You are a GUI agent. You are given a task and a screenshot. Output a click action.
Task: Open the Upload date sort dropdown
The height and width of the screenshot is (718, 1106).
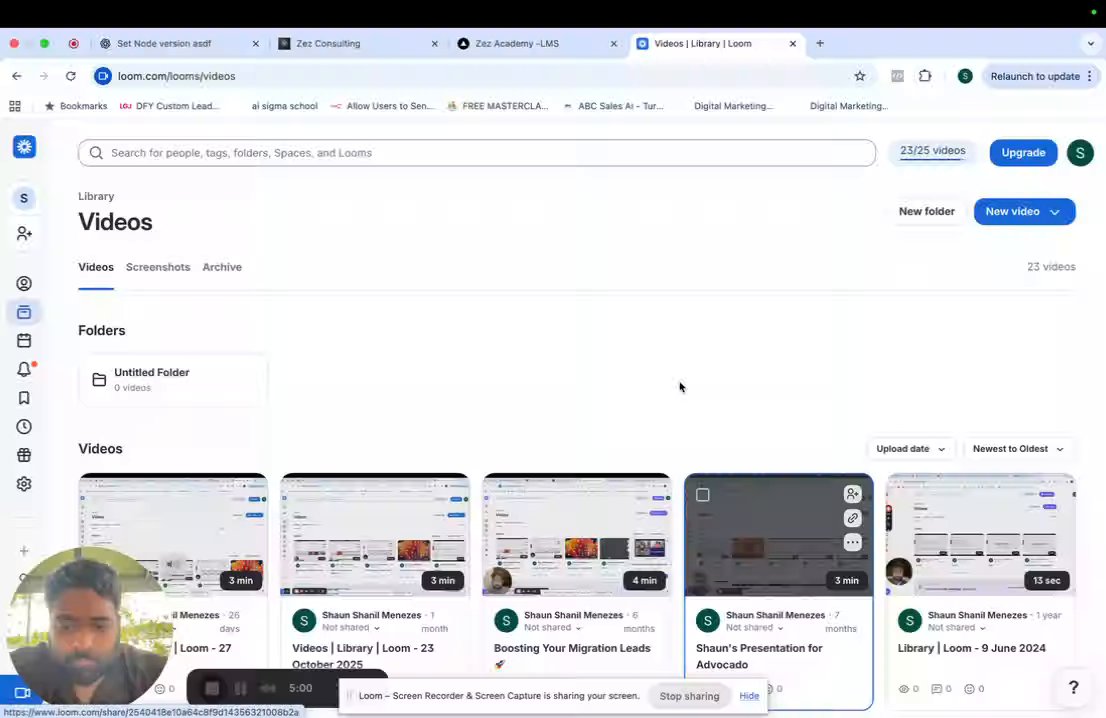point(910,449)
